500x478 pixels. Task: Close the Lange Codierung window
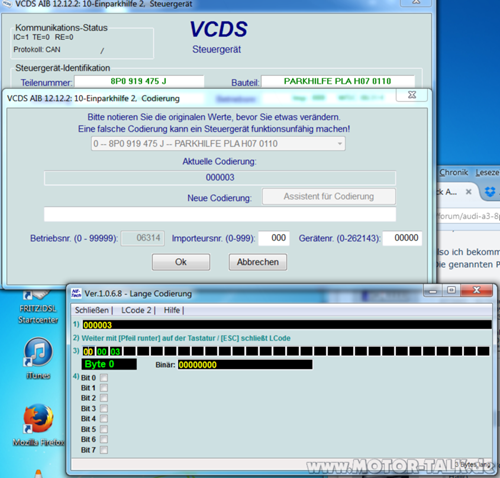(477, 290)
